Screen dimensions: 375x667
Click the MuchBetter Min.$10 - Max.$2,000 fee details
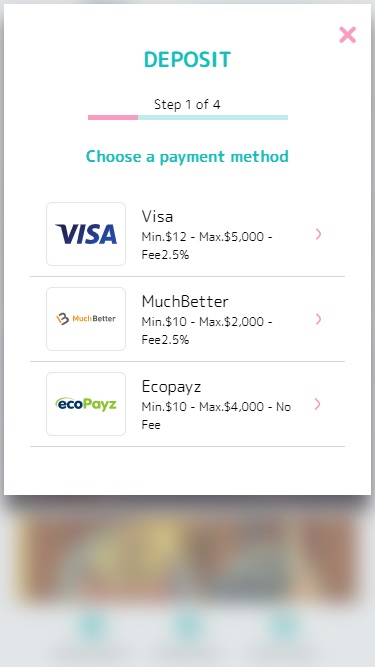[207, 331]
